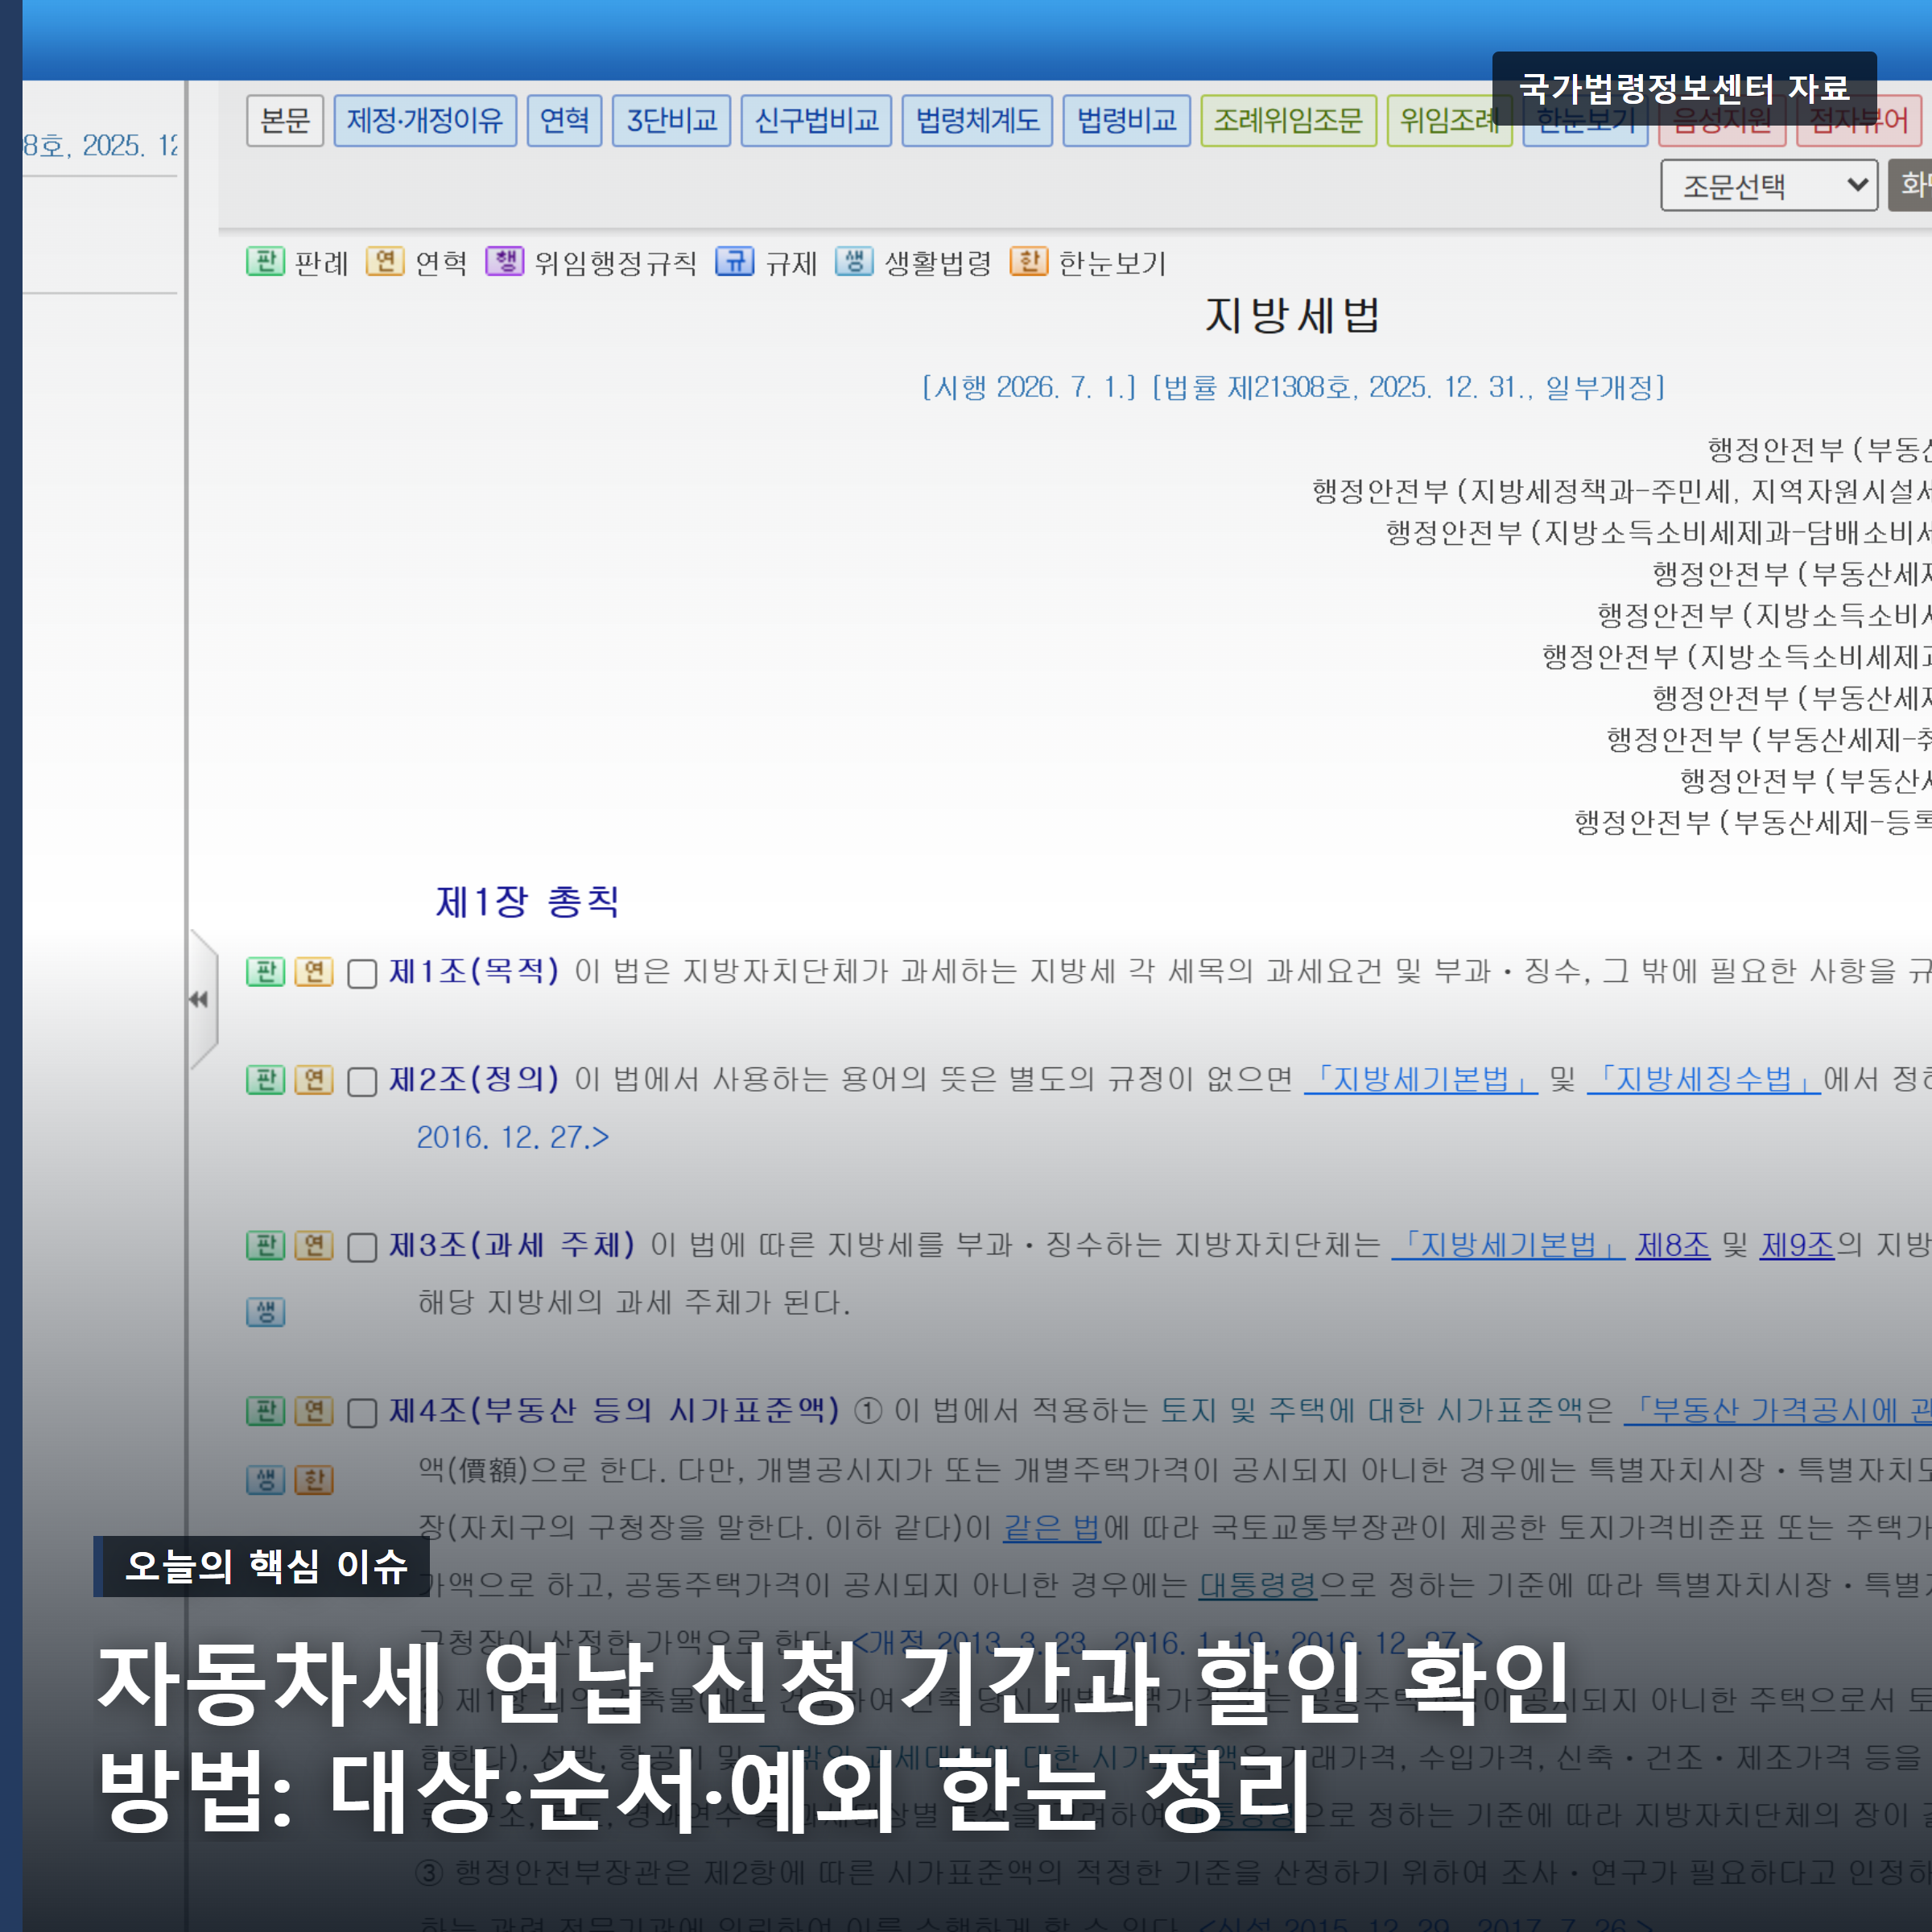The width and height of the screenshot is (1932, 1932).
Task: Open 연혁 icon for 제1조(목적)
Action: [313, 971]
